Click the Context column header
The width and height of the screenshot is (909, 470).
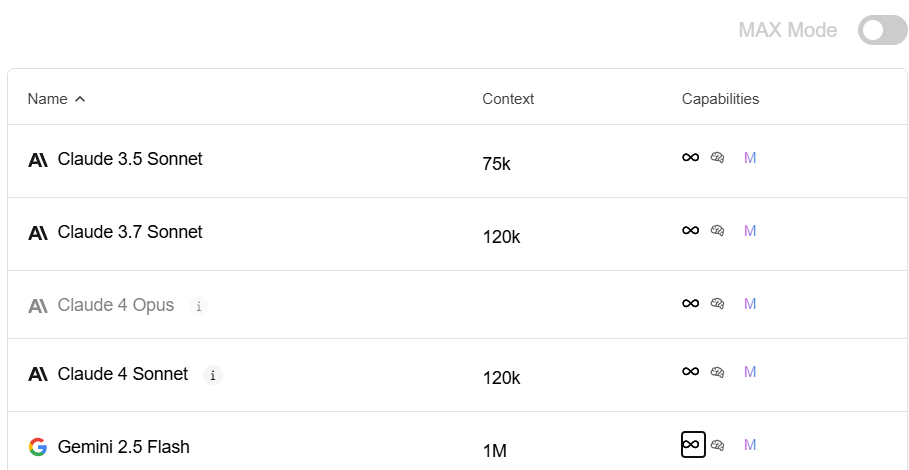[508, 99]
